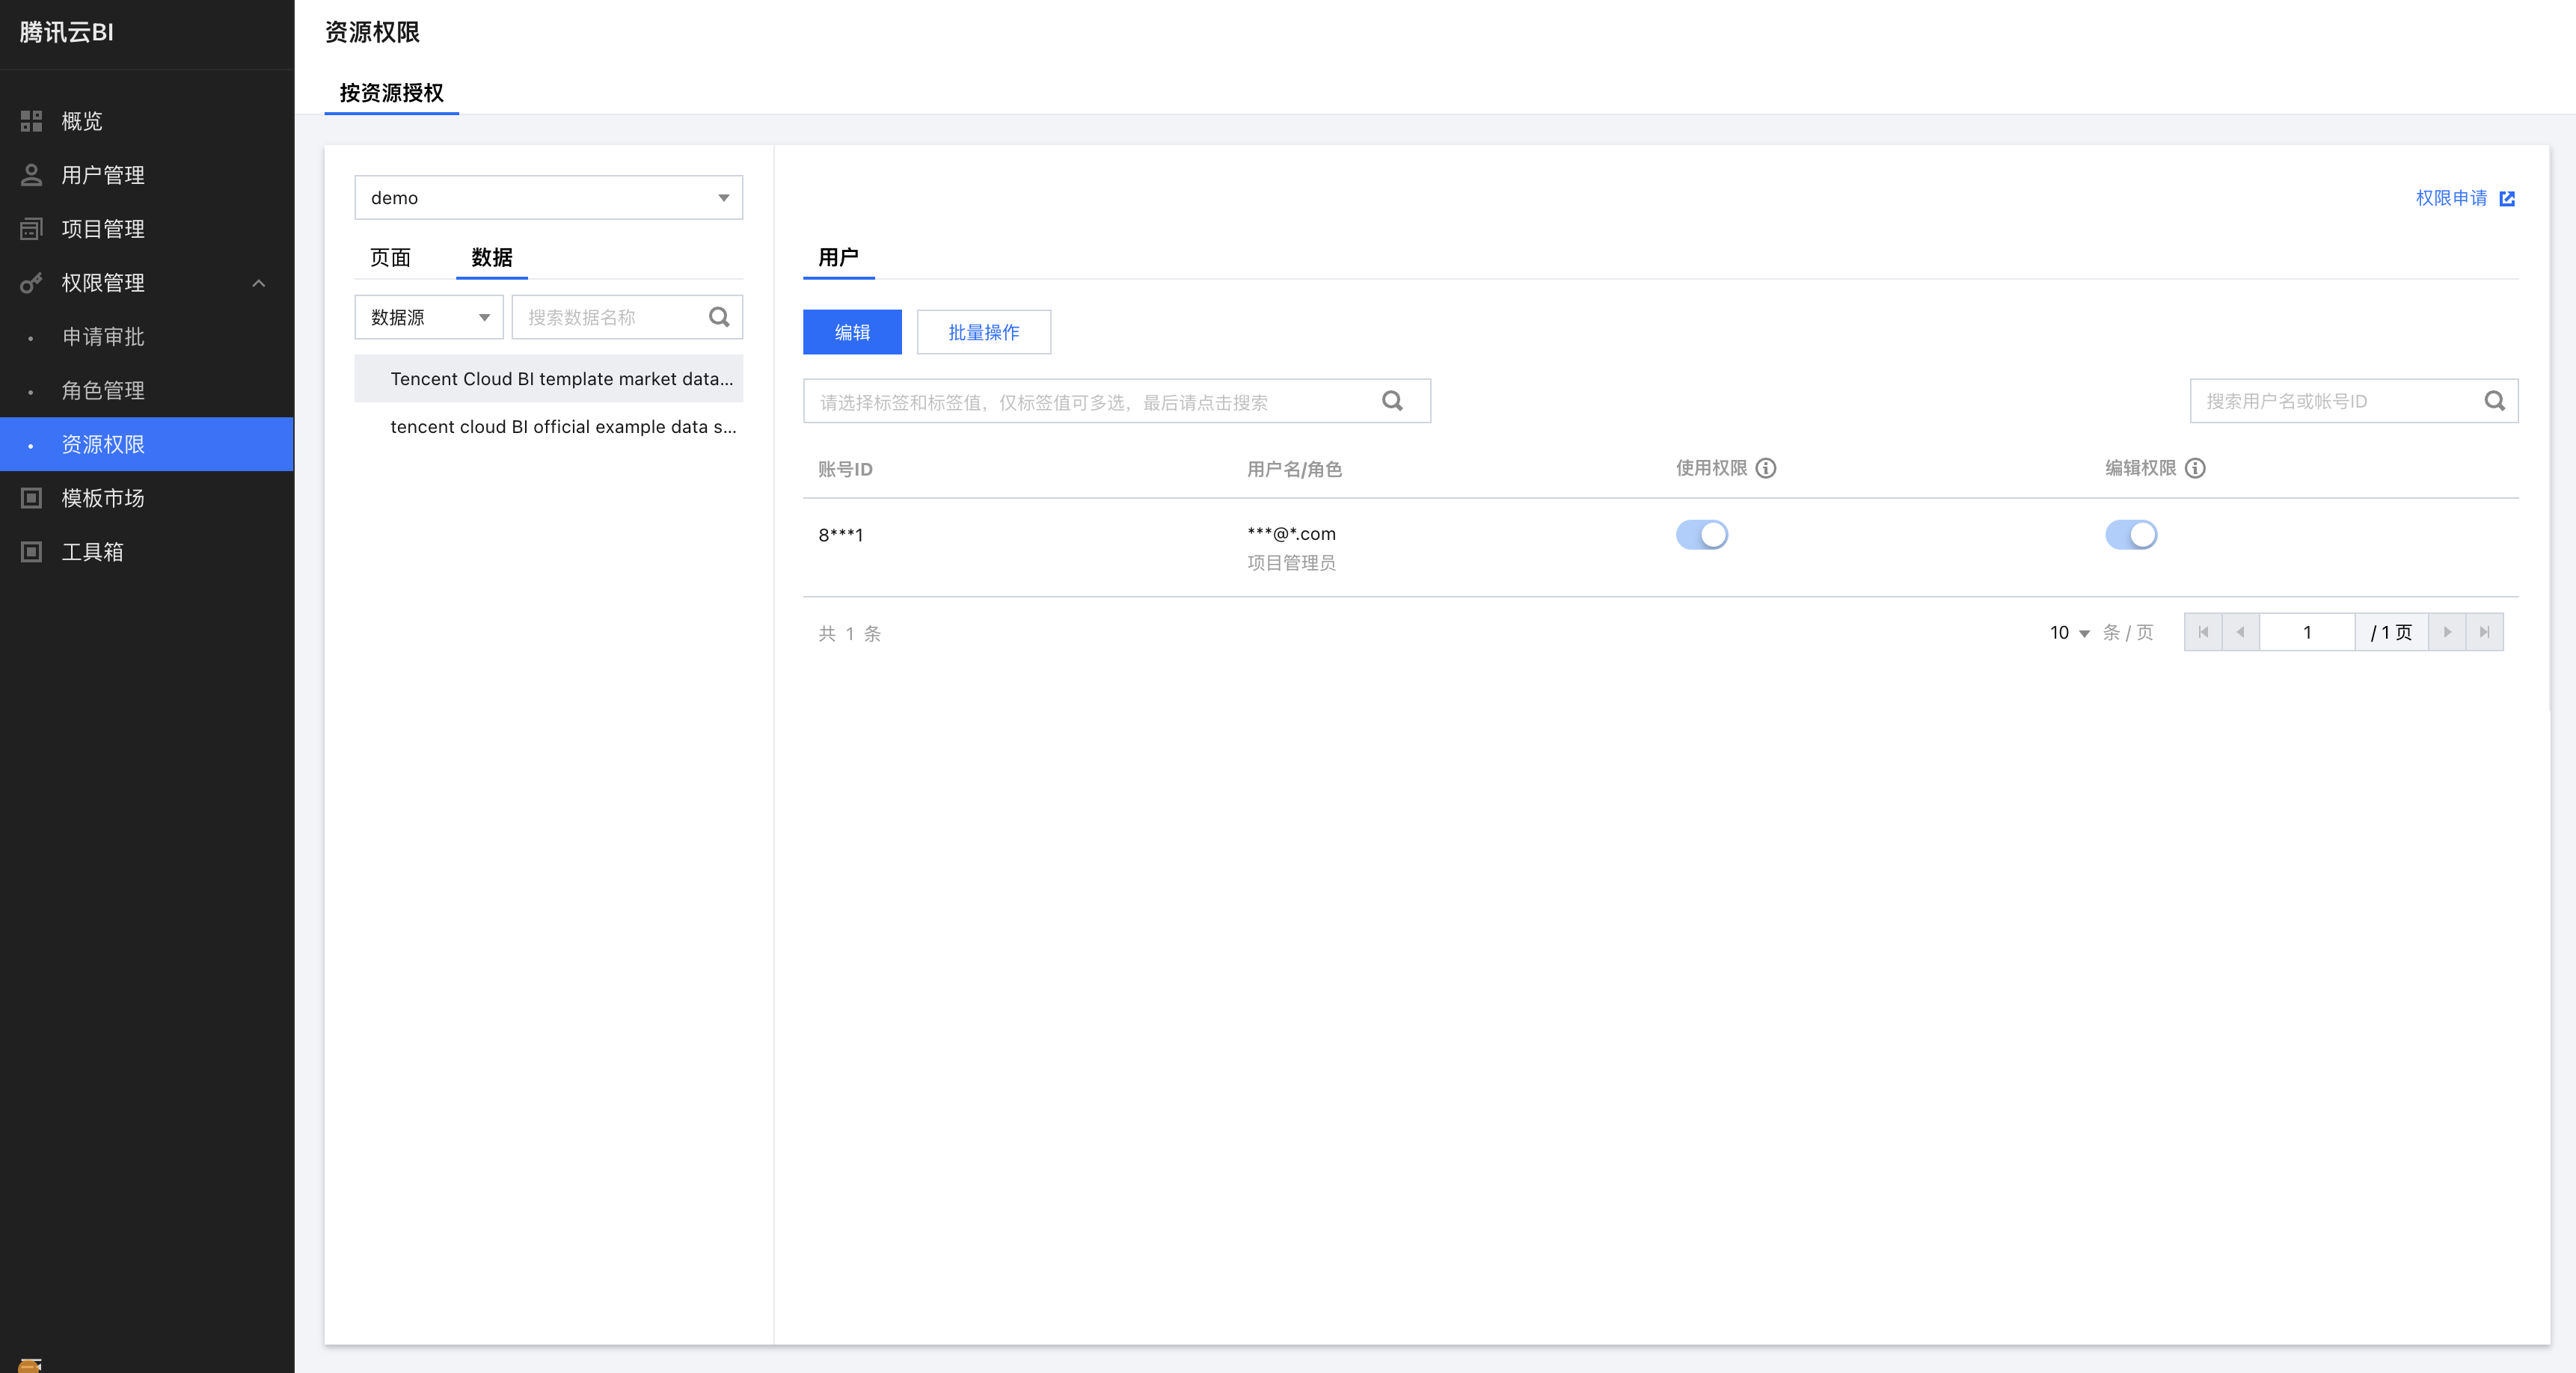Screen dimensions: 2576x1373
Task: Click the search icon in 搜索数据名称 box
Action: coord(718,317)
